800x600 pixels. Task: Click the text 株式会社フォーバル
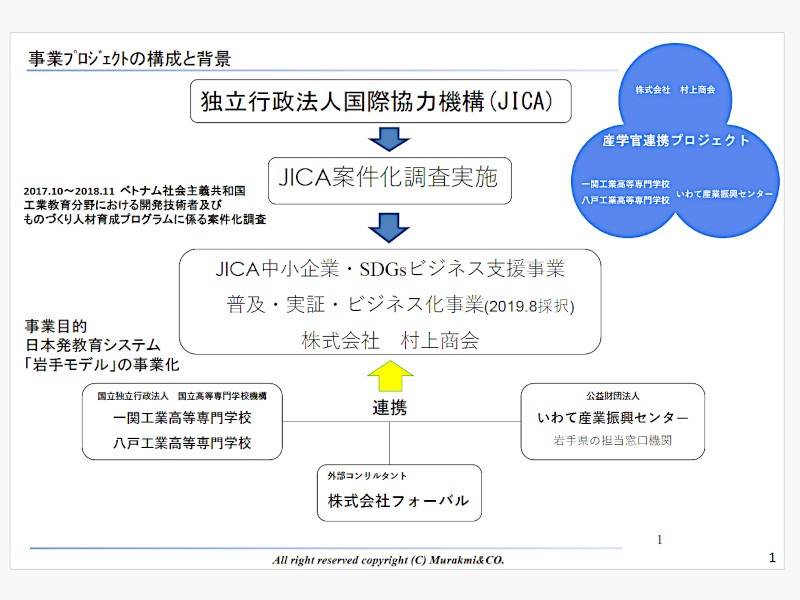(398, 501)
